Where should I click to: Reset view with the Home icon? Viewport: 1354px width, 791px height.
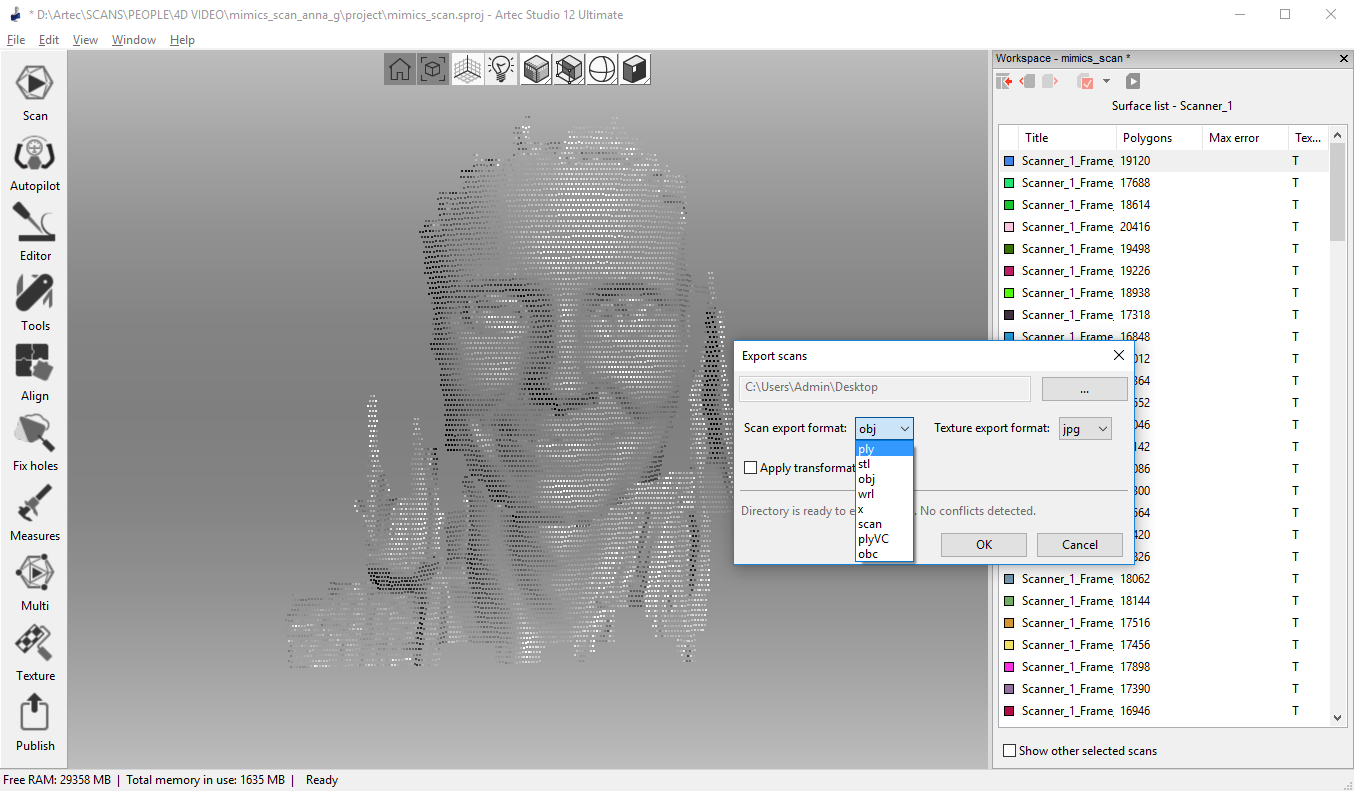[x=400, y=69]
